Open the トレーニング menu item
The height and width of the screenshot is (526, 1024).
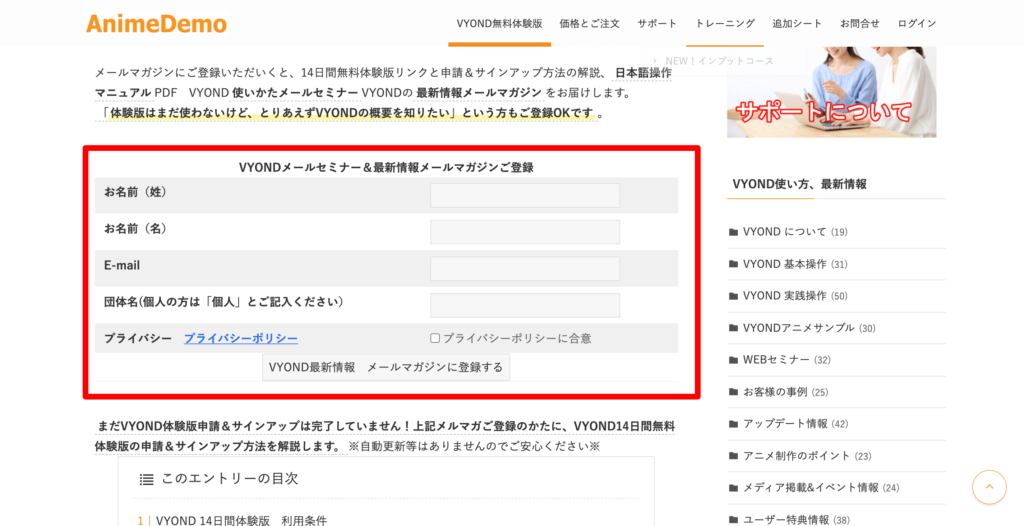[725, 24]
